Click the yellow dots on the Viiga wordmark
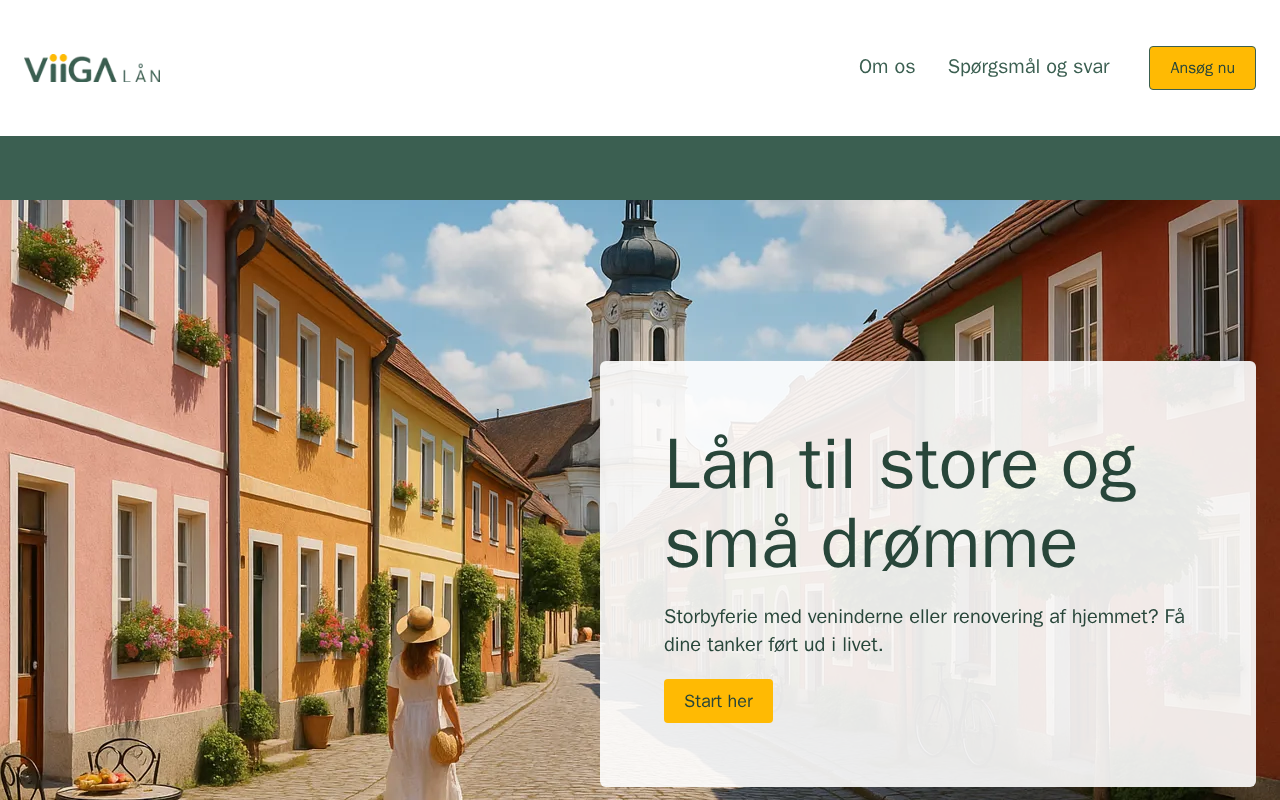1280x800 pixels. 59,58
